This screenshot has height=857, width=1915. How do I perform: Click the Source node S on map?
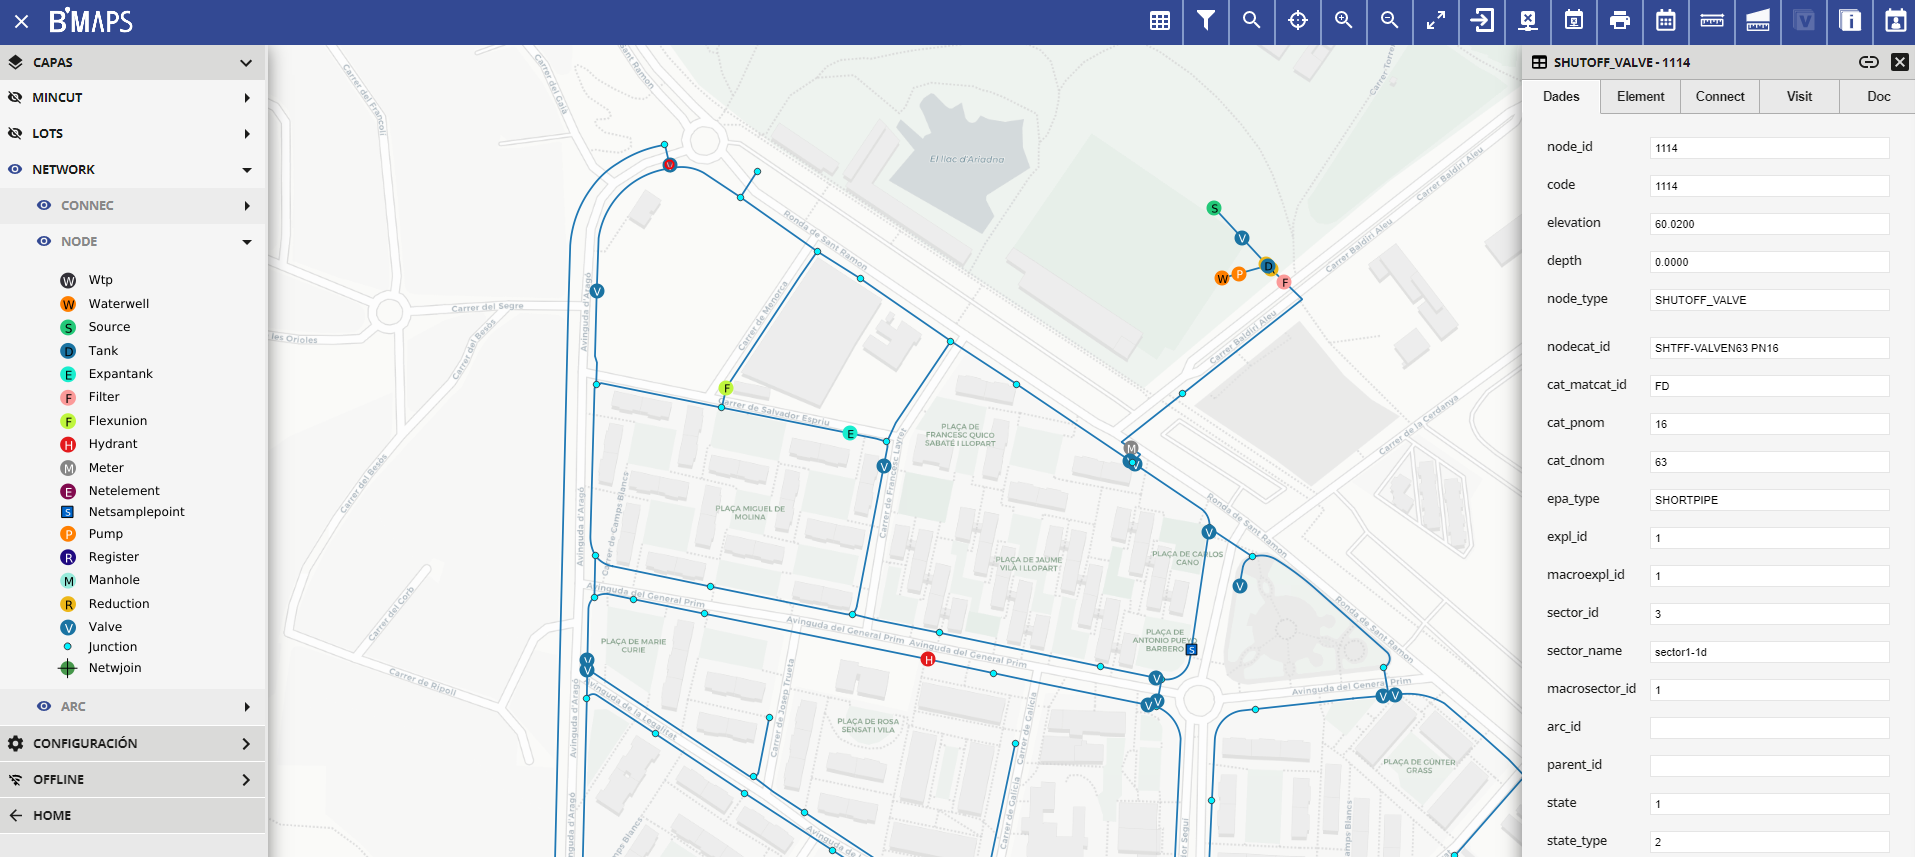pyautogui.click(x=1214, y=208)
